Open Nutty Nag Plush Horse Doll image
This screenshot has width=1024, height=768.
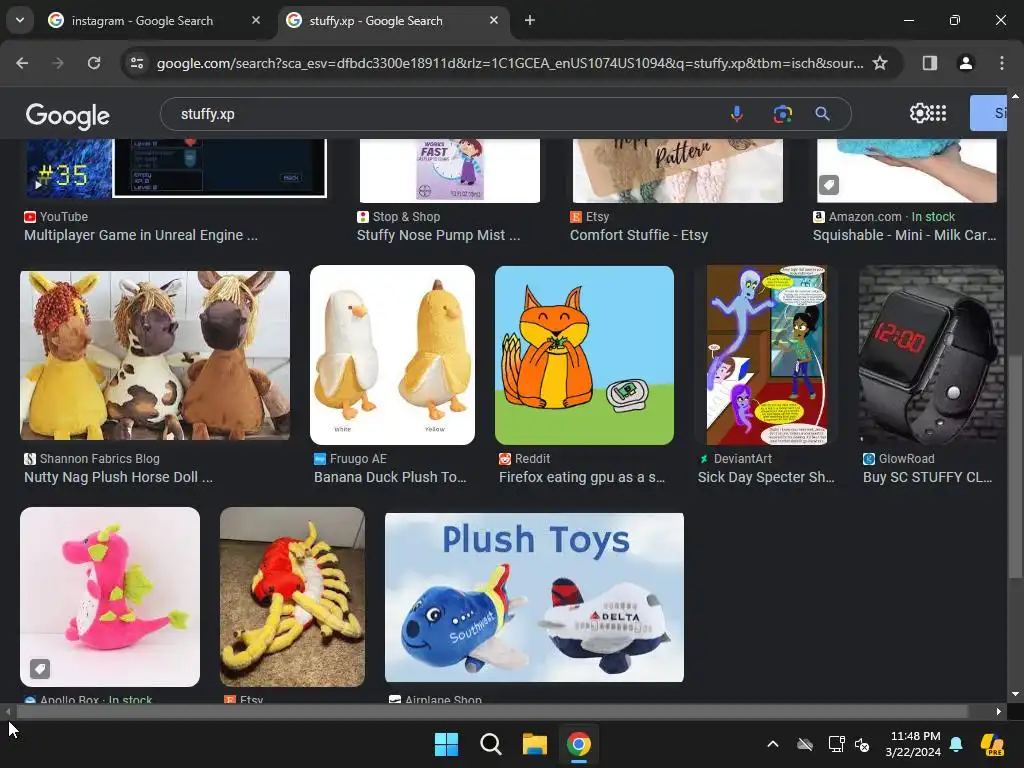pyautogui.click(x=155, y=355)
